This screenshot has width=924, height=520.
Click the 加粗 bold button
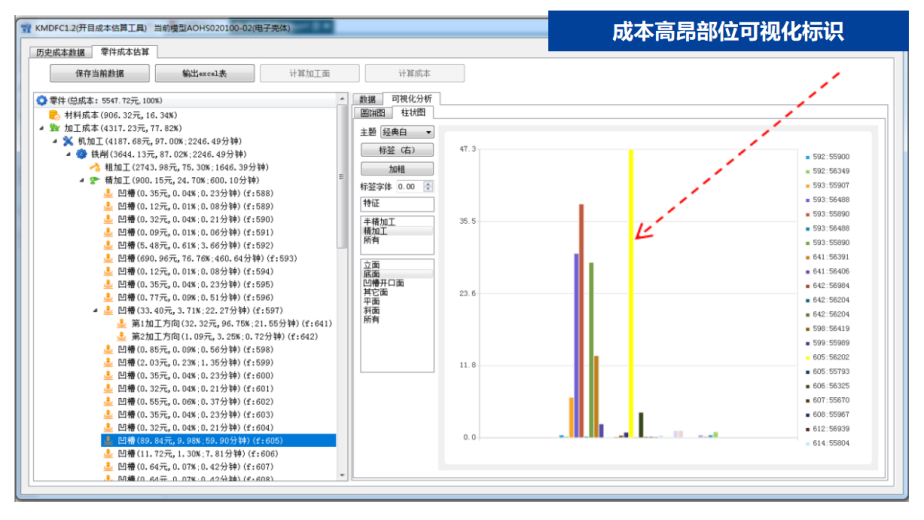[x=397, y=169]
